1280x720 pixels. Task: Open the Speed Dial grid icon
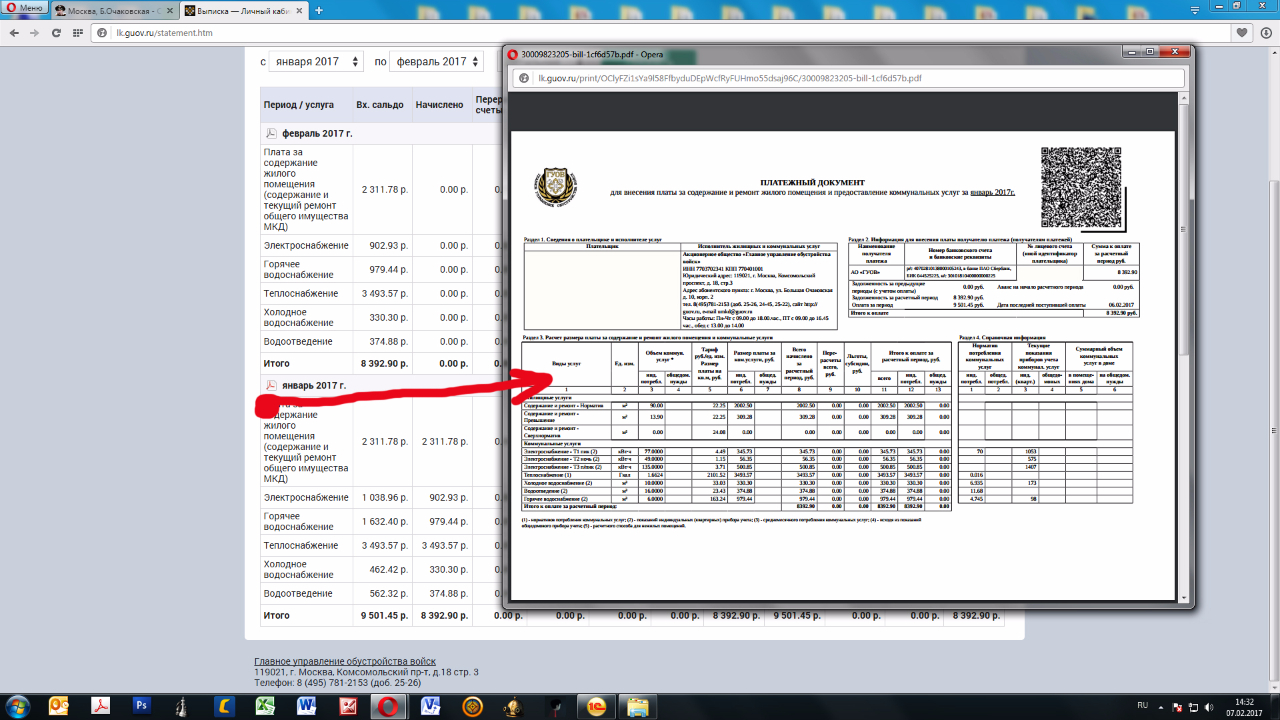click(76, 33)
